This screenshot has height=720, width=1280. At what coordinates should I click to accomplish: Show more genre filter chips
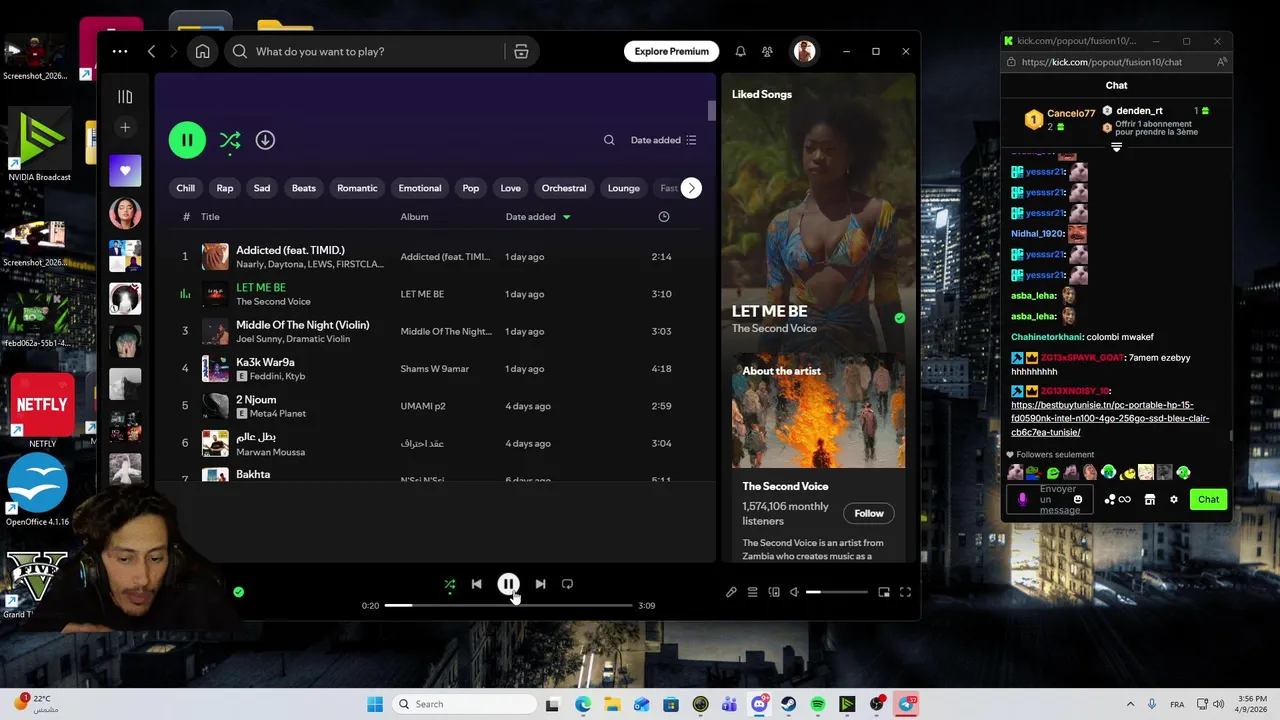pyautogui.click(x=691, y=188)
